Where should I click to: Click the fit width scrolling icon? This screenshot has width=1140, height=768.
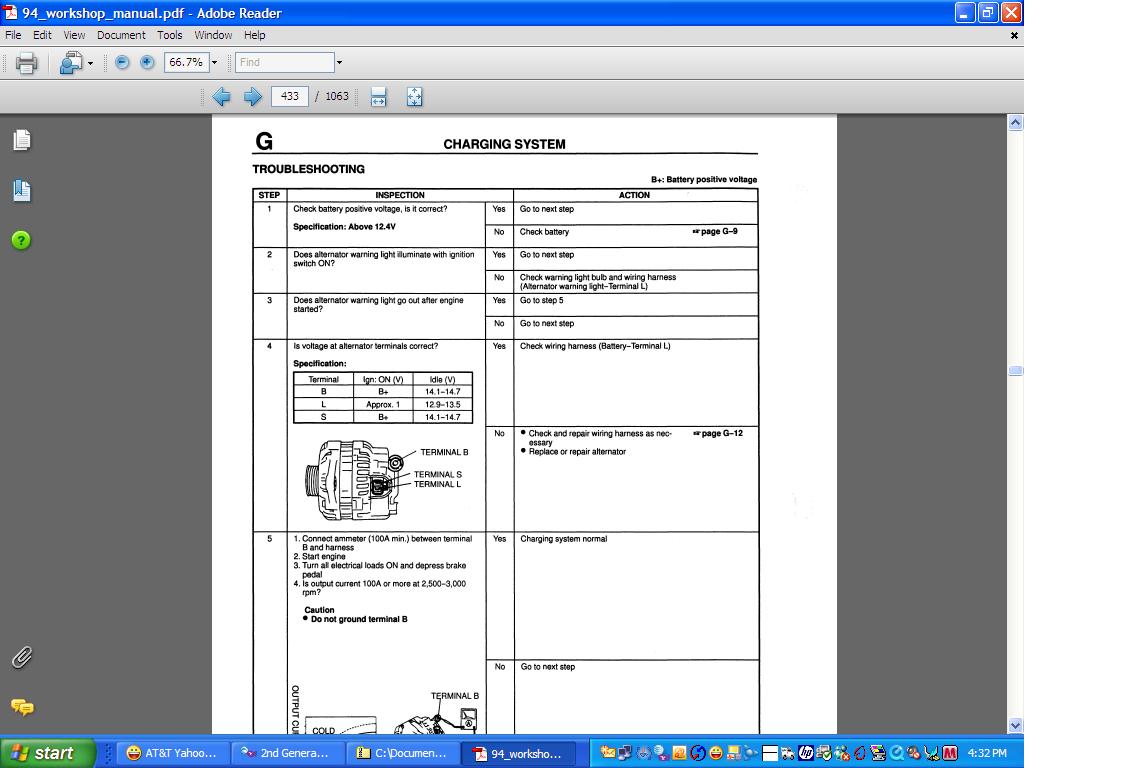379,96
